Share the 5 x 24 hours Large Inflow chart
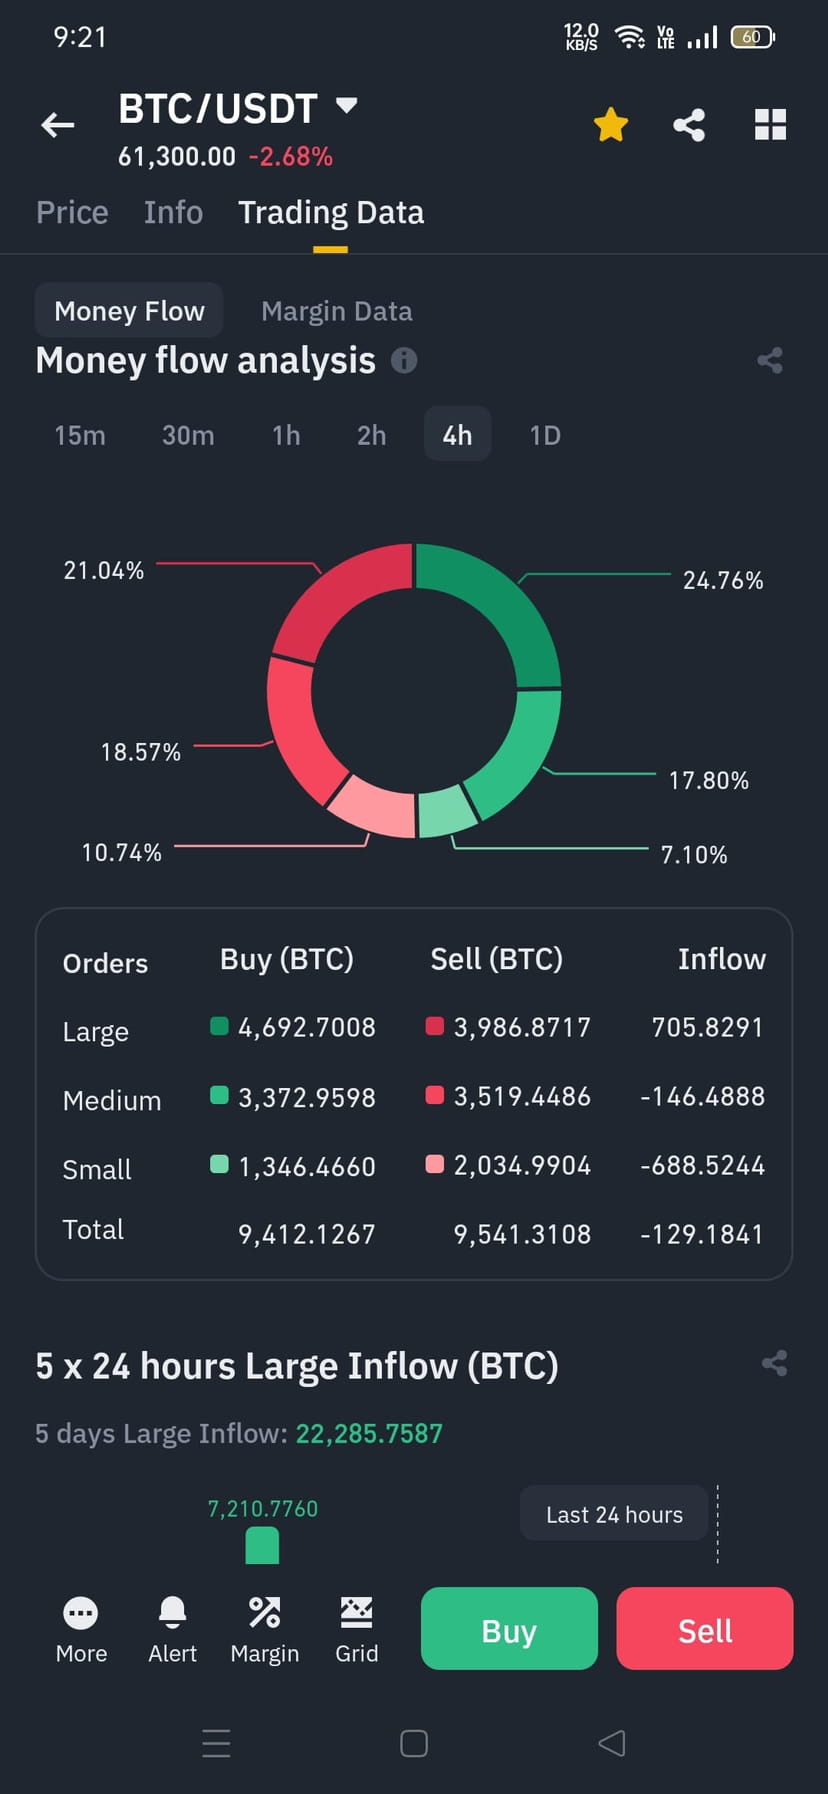 tap(774, 1364)
